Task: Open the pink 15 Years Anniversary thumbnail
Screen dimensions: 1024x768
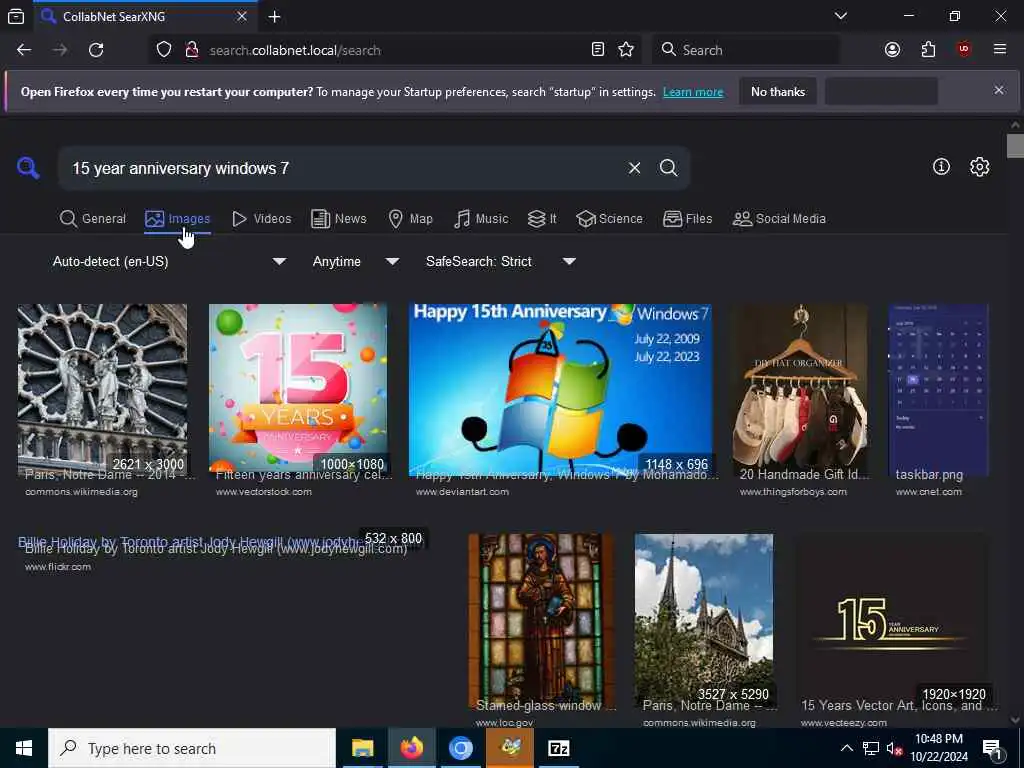Action: pyautogui.click(x=298, y=390)
